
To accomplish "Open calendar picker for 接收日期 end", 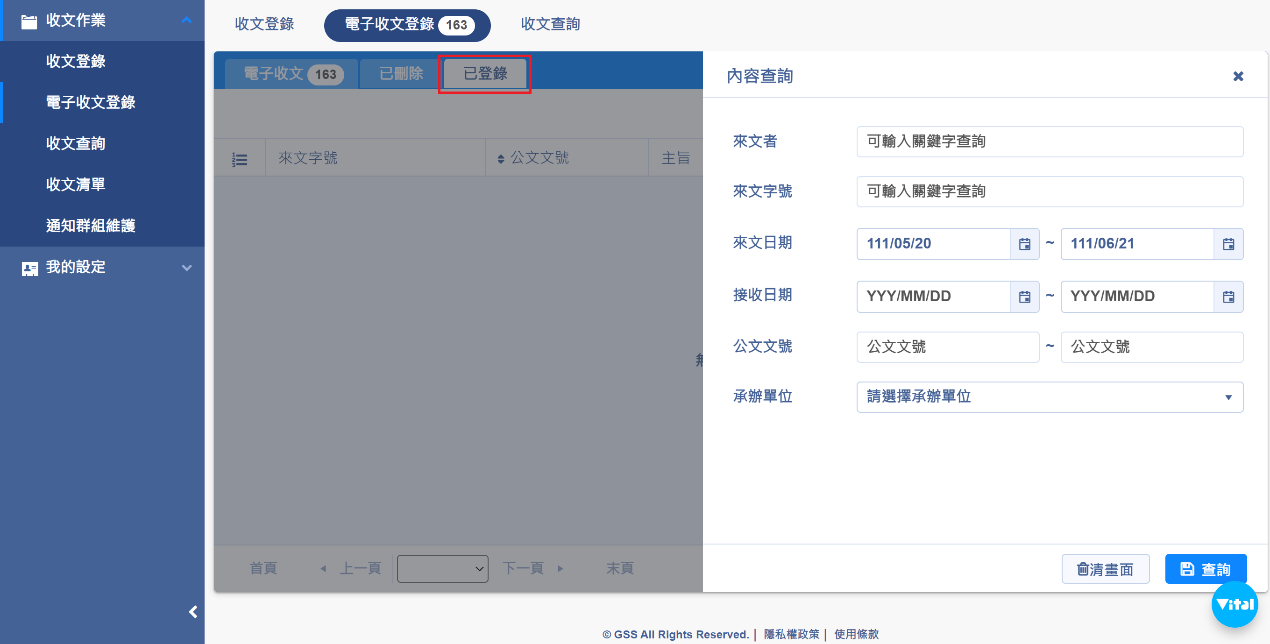I will pyautogui.click(x=1228, y=296).
